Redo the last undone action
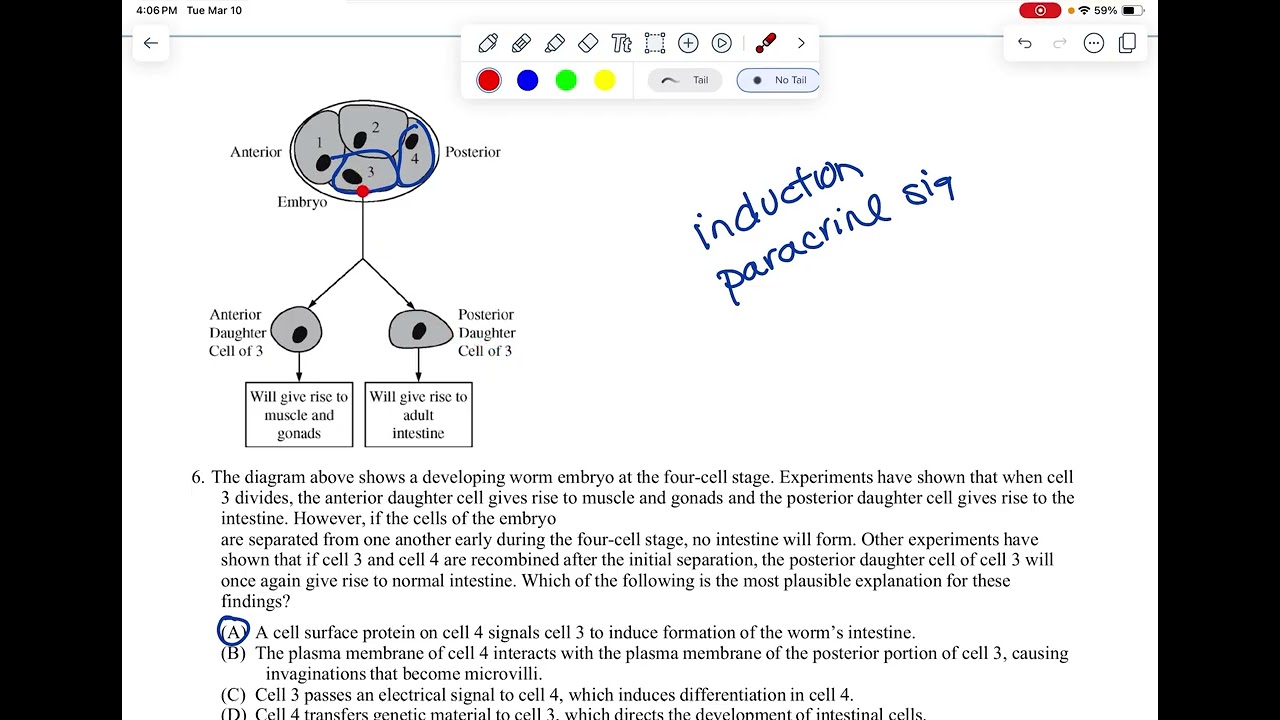 coord(1060,43)
